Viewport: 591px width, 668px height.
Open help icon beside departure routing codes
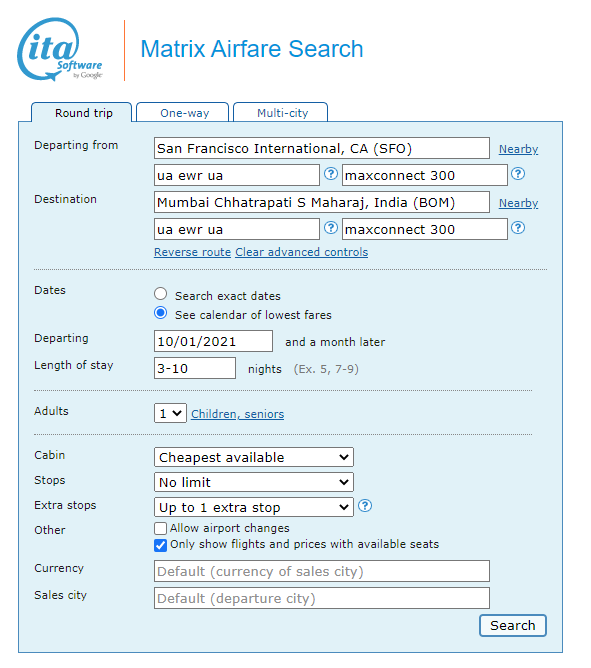[331, 174]
